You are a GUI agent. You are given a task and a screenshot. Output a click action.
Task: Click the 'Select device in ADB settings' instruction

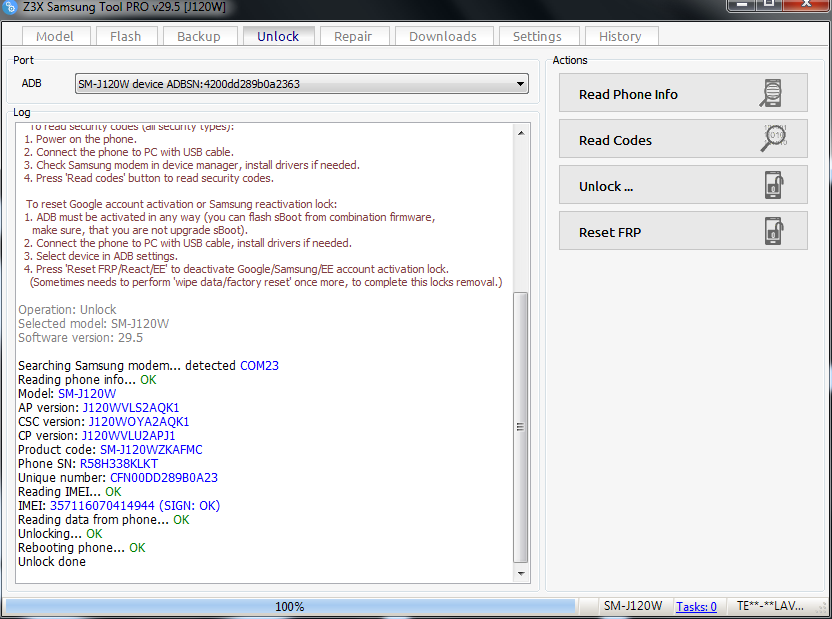click(100, 256)
